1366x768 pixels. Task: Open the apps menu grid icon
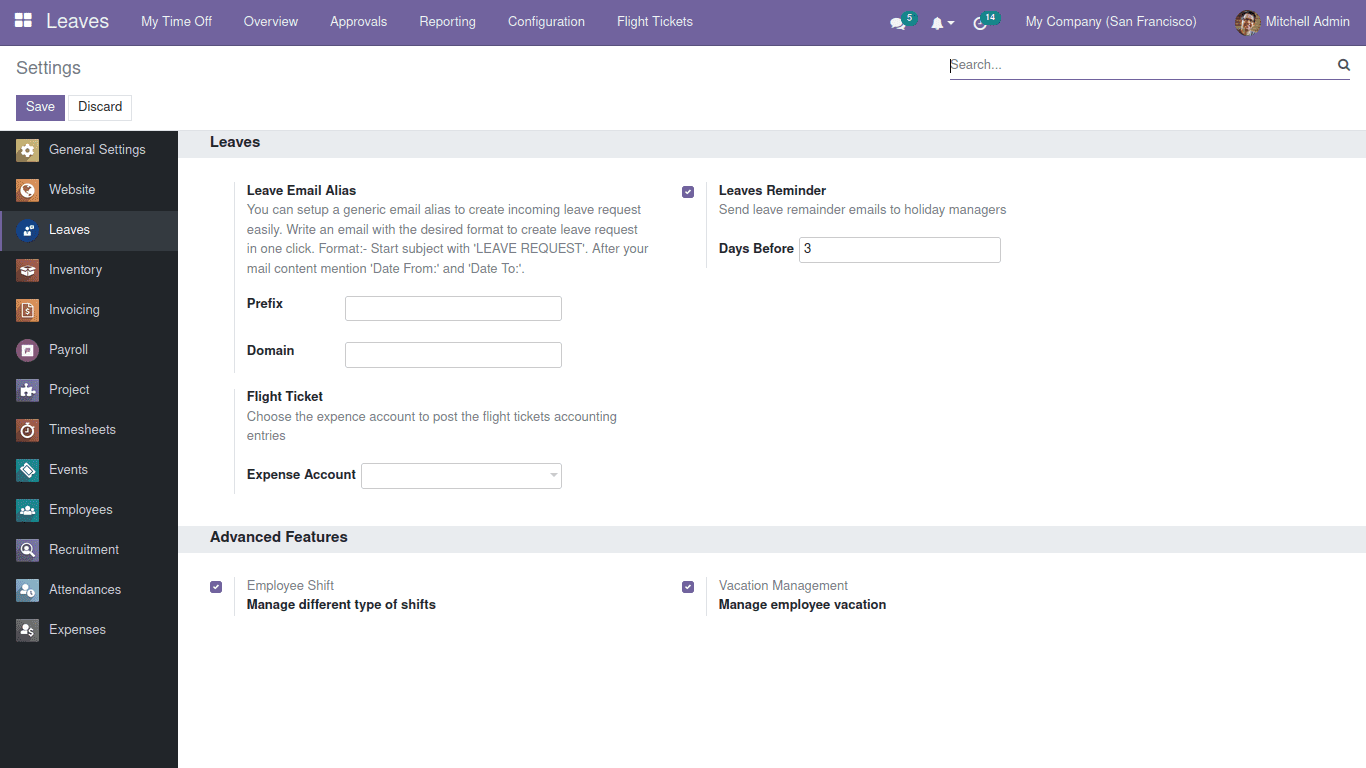click(x=22, y=21)
